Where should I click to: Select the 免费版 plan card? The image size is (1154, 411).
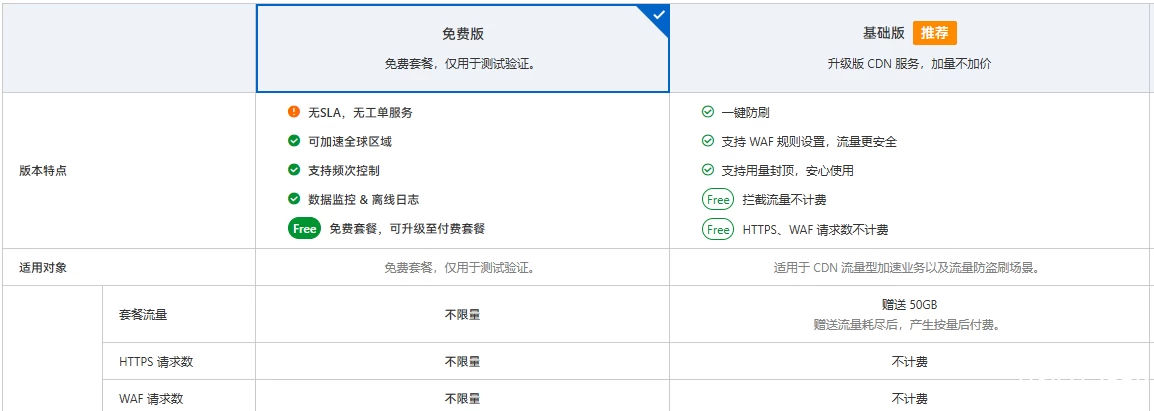(462, 48)
